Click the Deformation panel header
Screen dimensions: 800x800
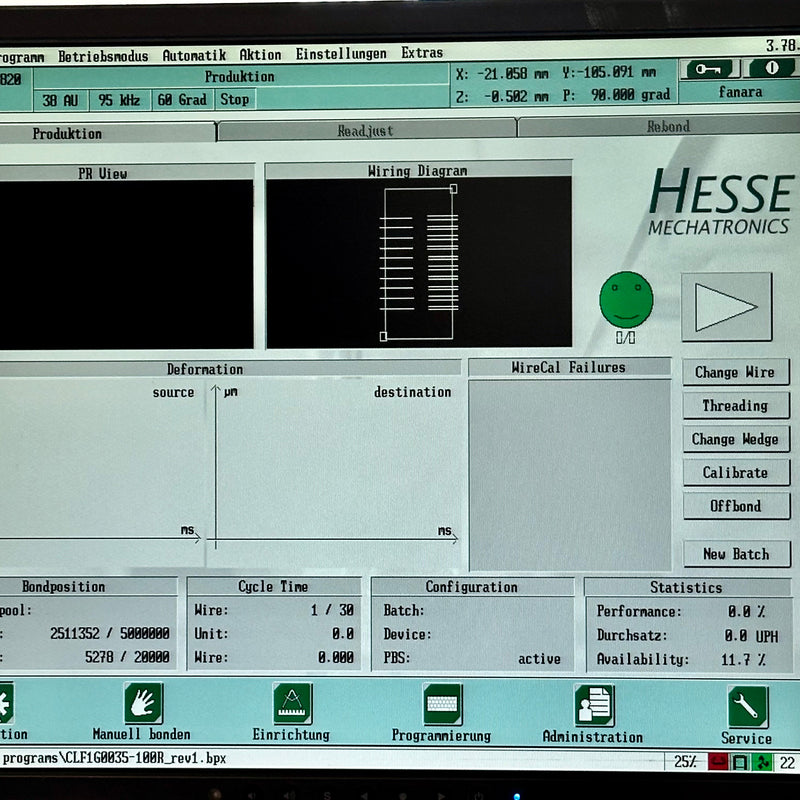click(230, 369)
